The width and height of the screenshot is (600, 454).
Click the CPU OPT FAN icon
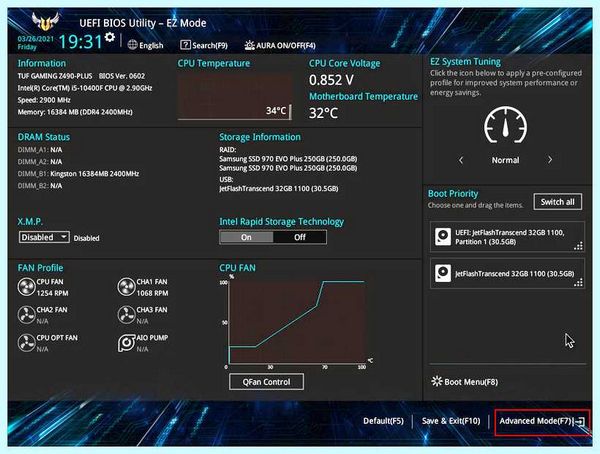26,343
